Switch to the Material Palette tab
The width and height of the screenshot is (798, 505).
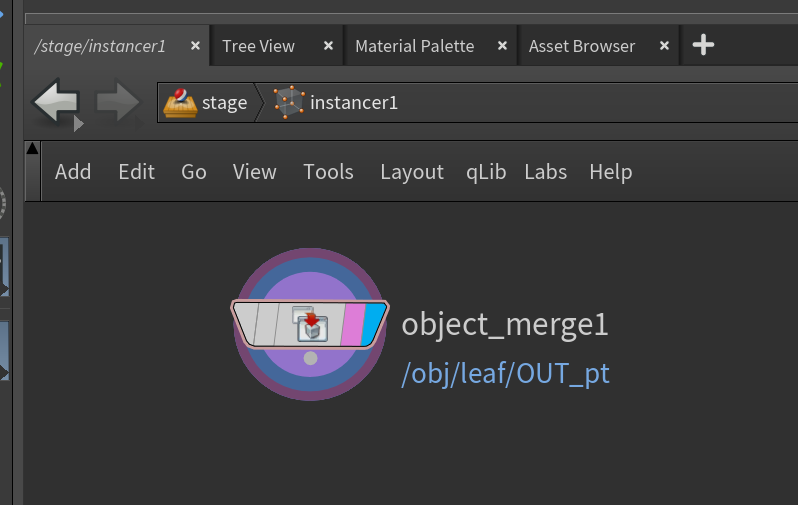[x=415, y=46]
